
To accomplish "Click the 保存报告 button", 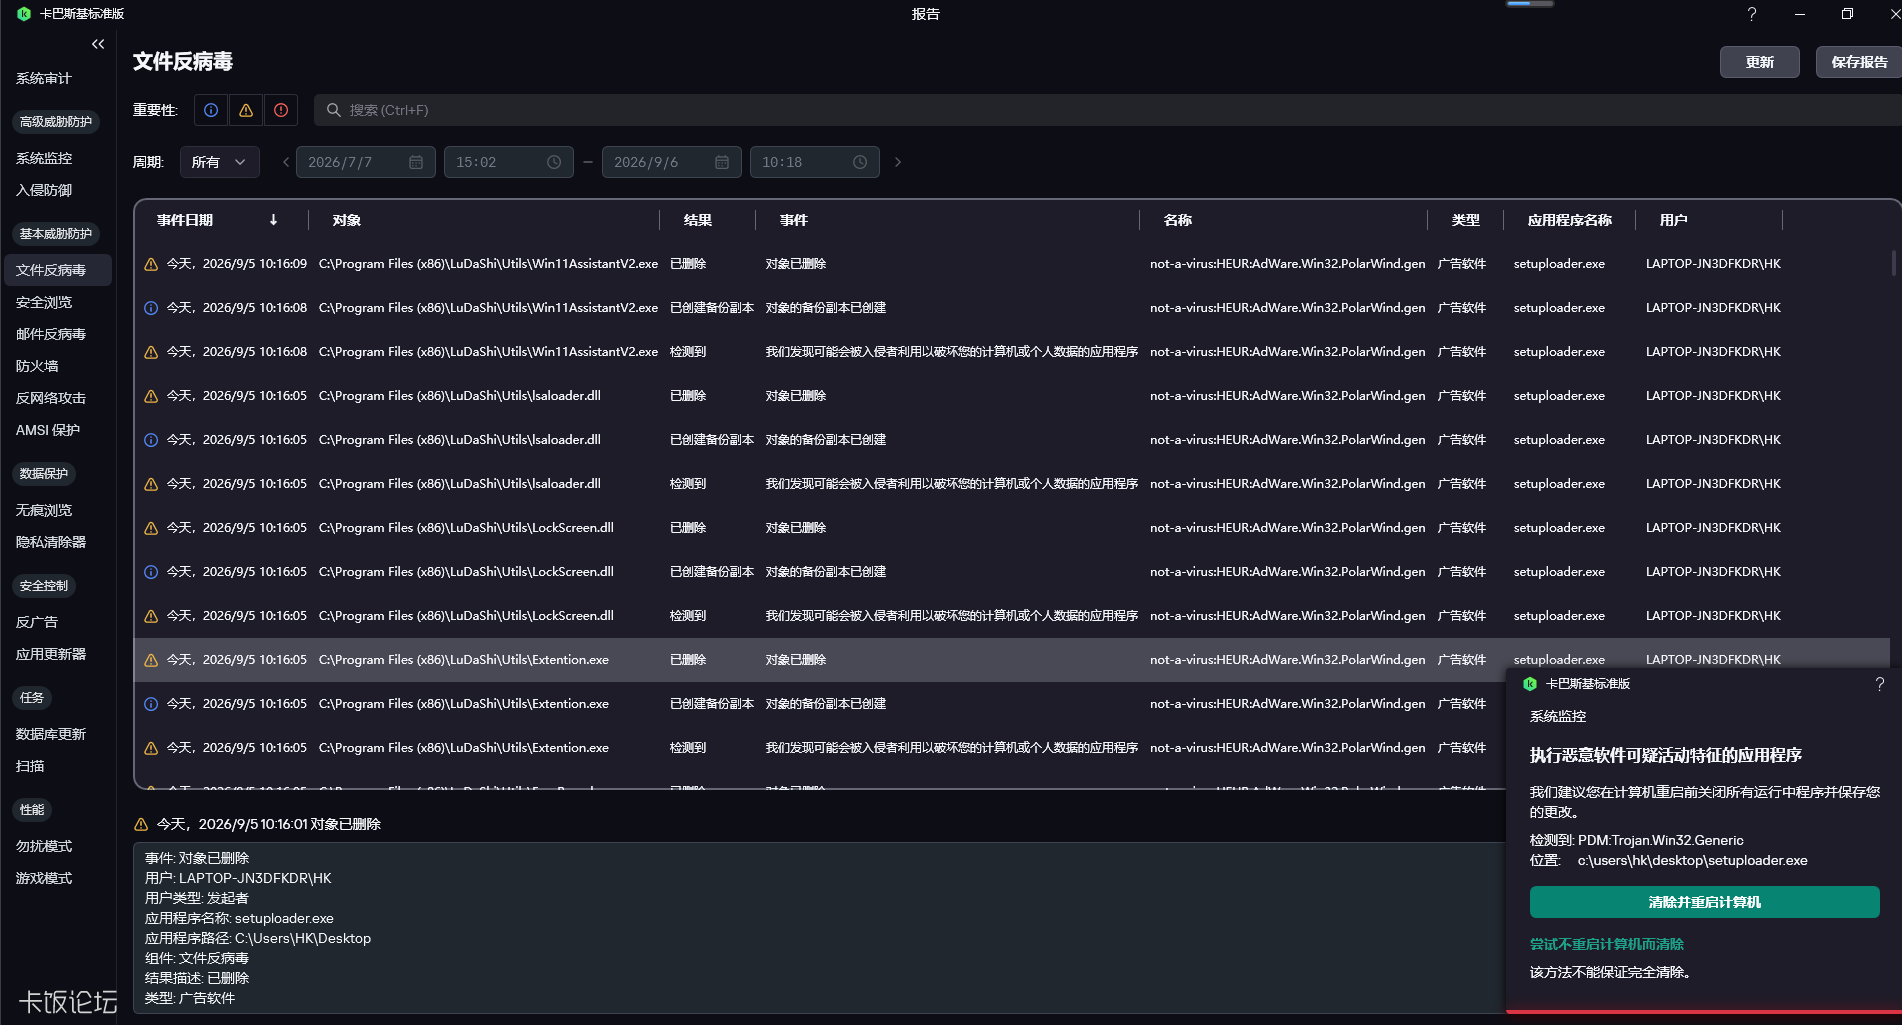I will (x=1859, y=62).
